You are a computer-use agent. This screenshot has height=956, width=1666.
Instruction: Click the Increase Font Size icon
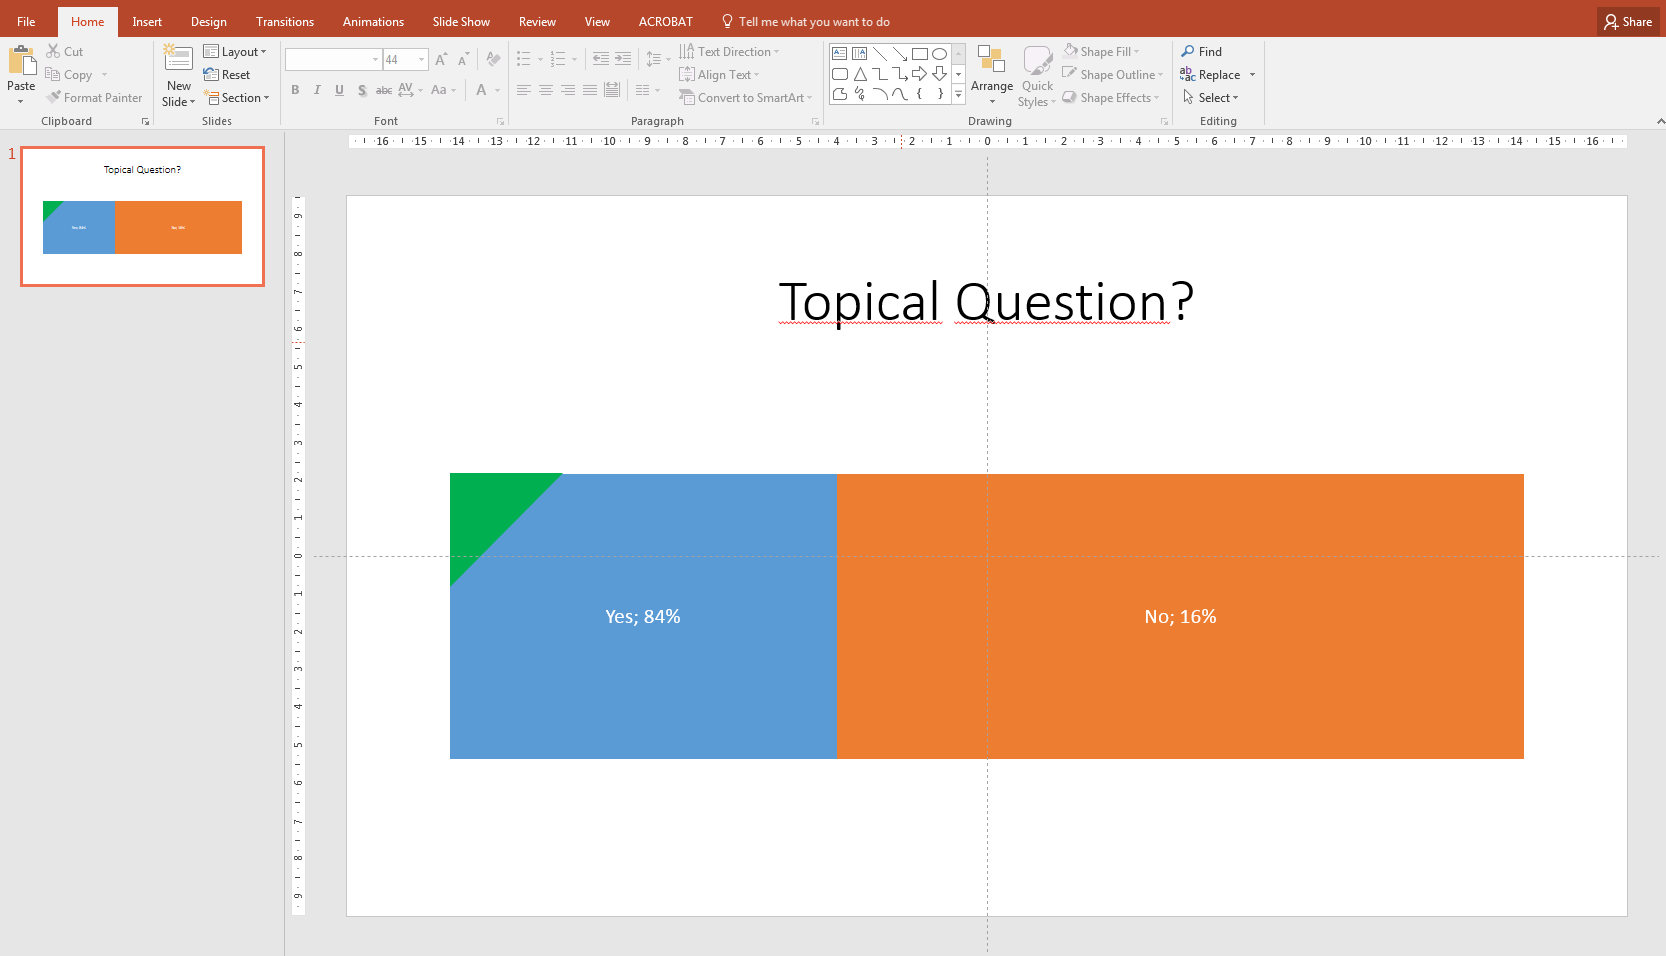441,60
